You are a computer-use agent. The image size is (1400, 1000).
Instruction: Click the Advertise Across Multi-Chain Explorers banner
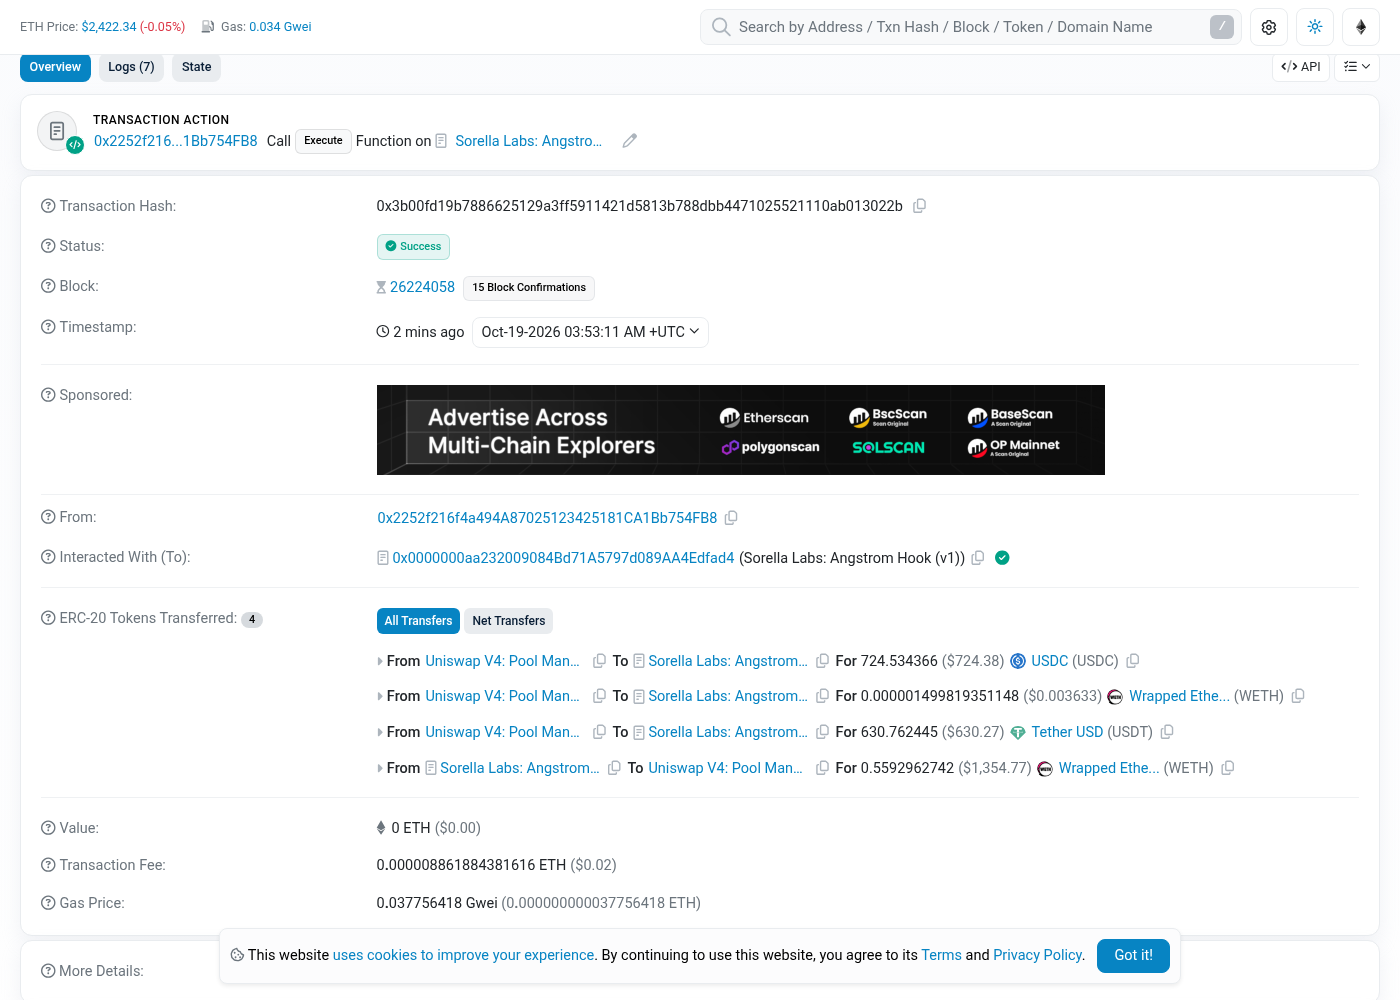tap(741, 430)
